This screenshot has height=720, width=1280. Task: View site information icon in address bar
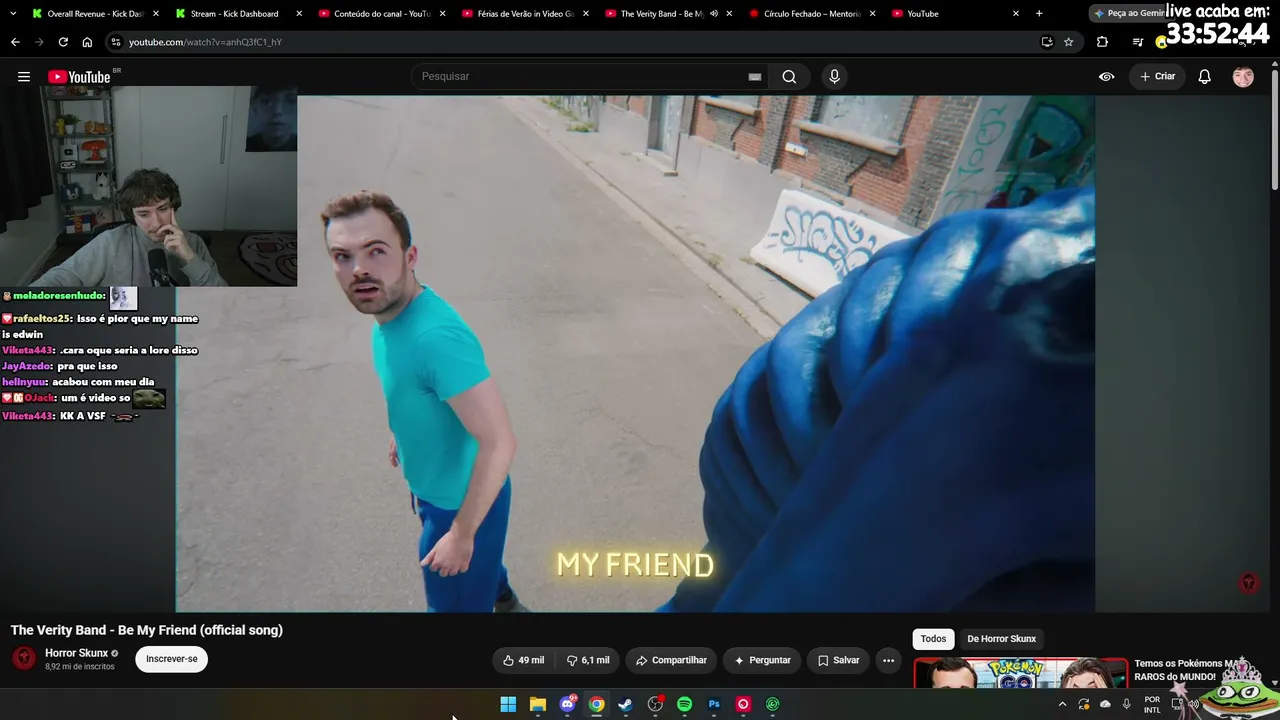[x=116, y=42]
